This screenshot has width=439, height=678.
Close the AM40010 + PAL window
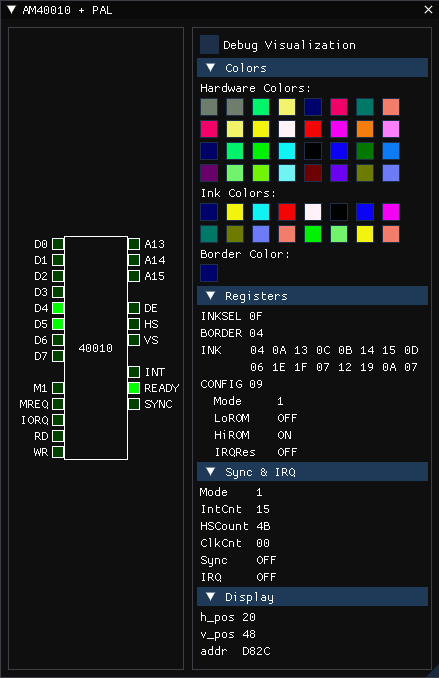(428, 10)
